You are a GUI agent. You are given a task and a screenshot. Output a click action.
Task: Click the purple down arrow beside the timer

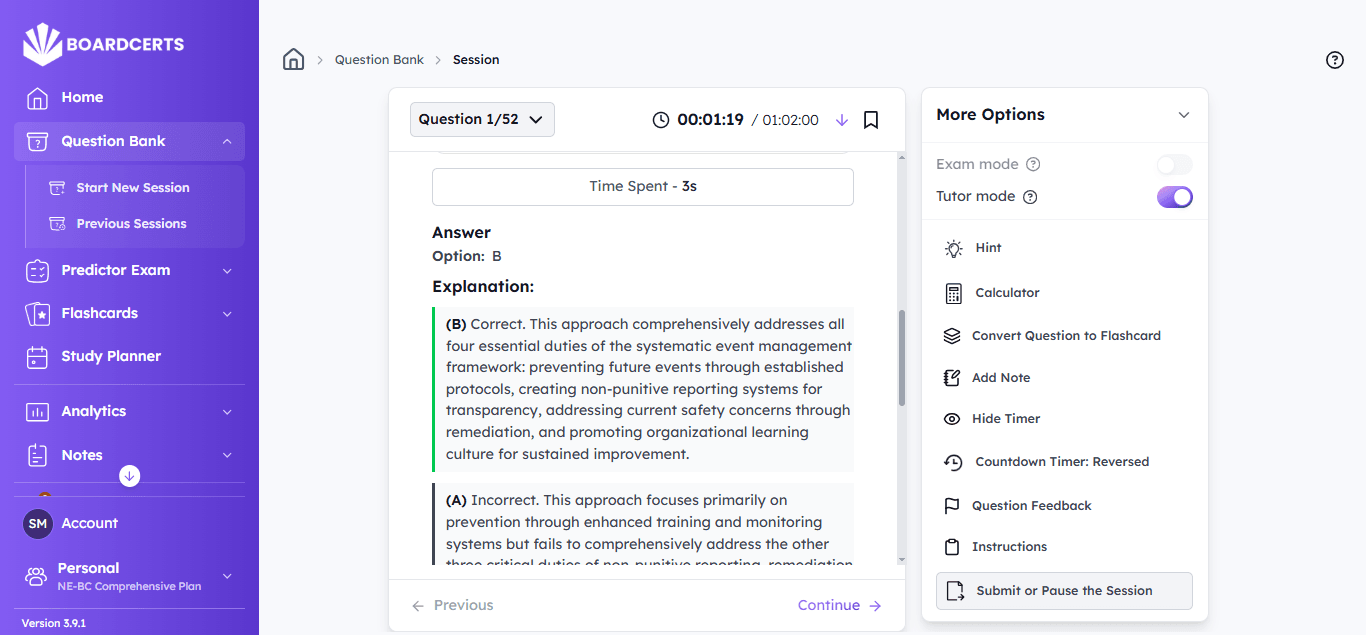[841, 120]
